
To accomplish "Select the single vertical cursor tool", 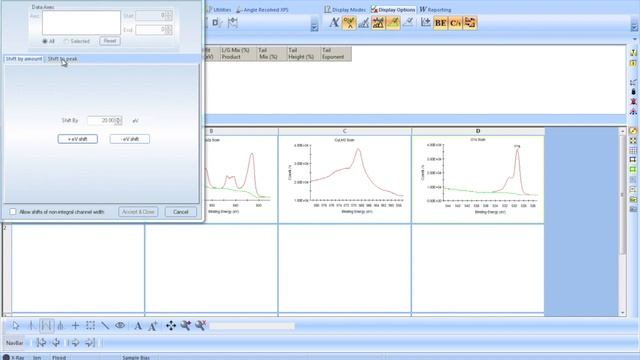I will 31,326.
